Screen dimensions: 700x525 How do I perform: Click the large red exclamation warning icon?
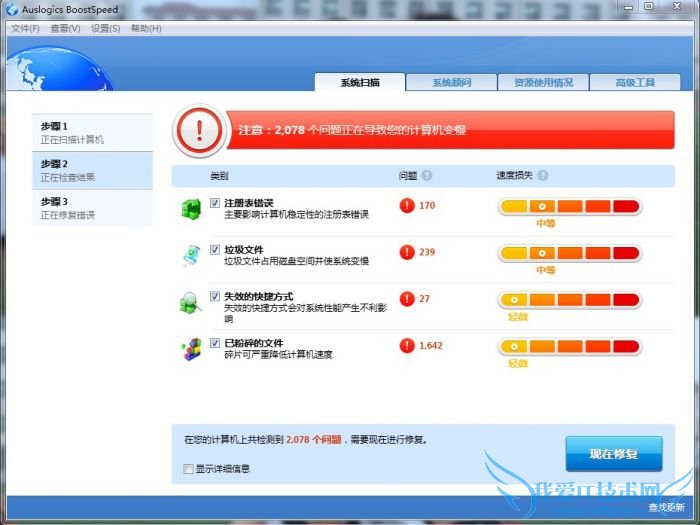point(199,130)
